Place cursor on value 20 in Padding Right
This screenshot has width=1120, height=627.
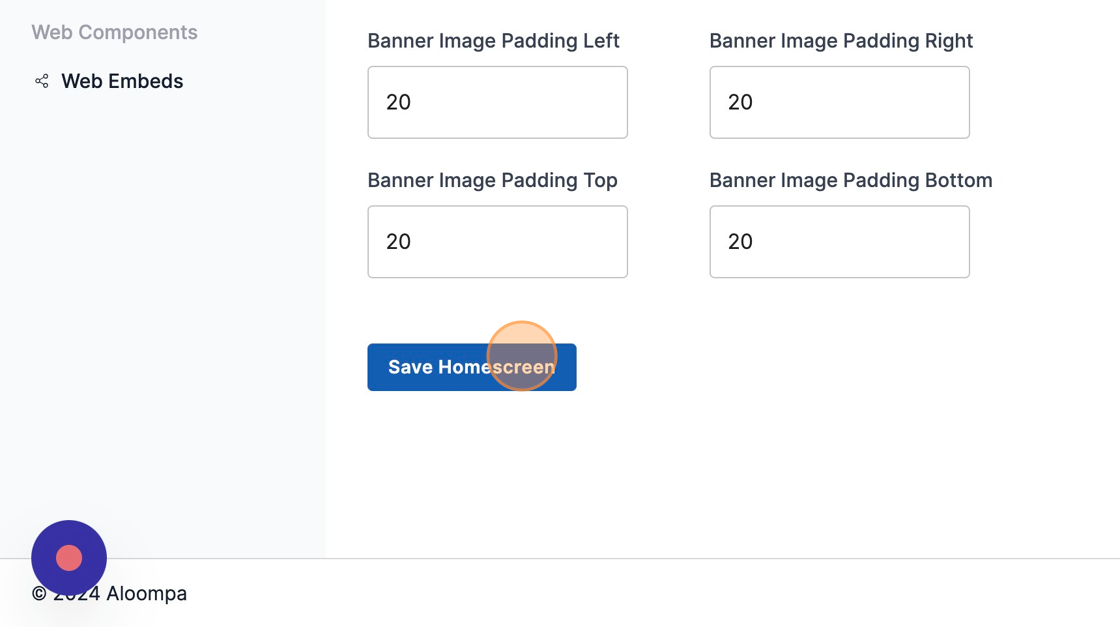(740, 102)
